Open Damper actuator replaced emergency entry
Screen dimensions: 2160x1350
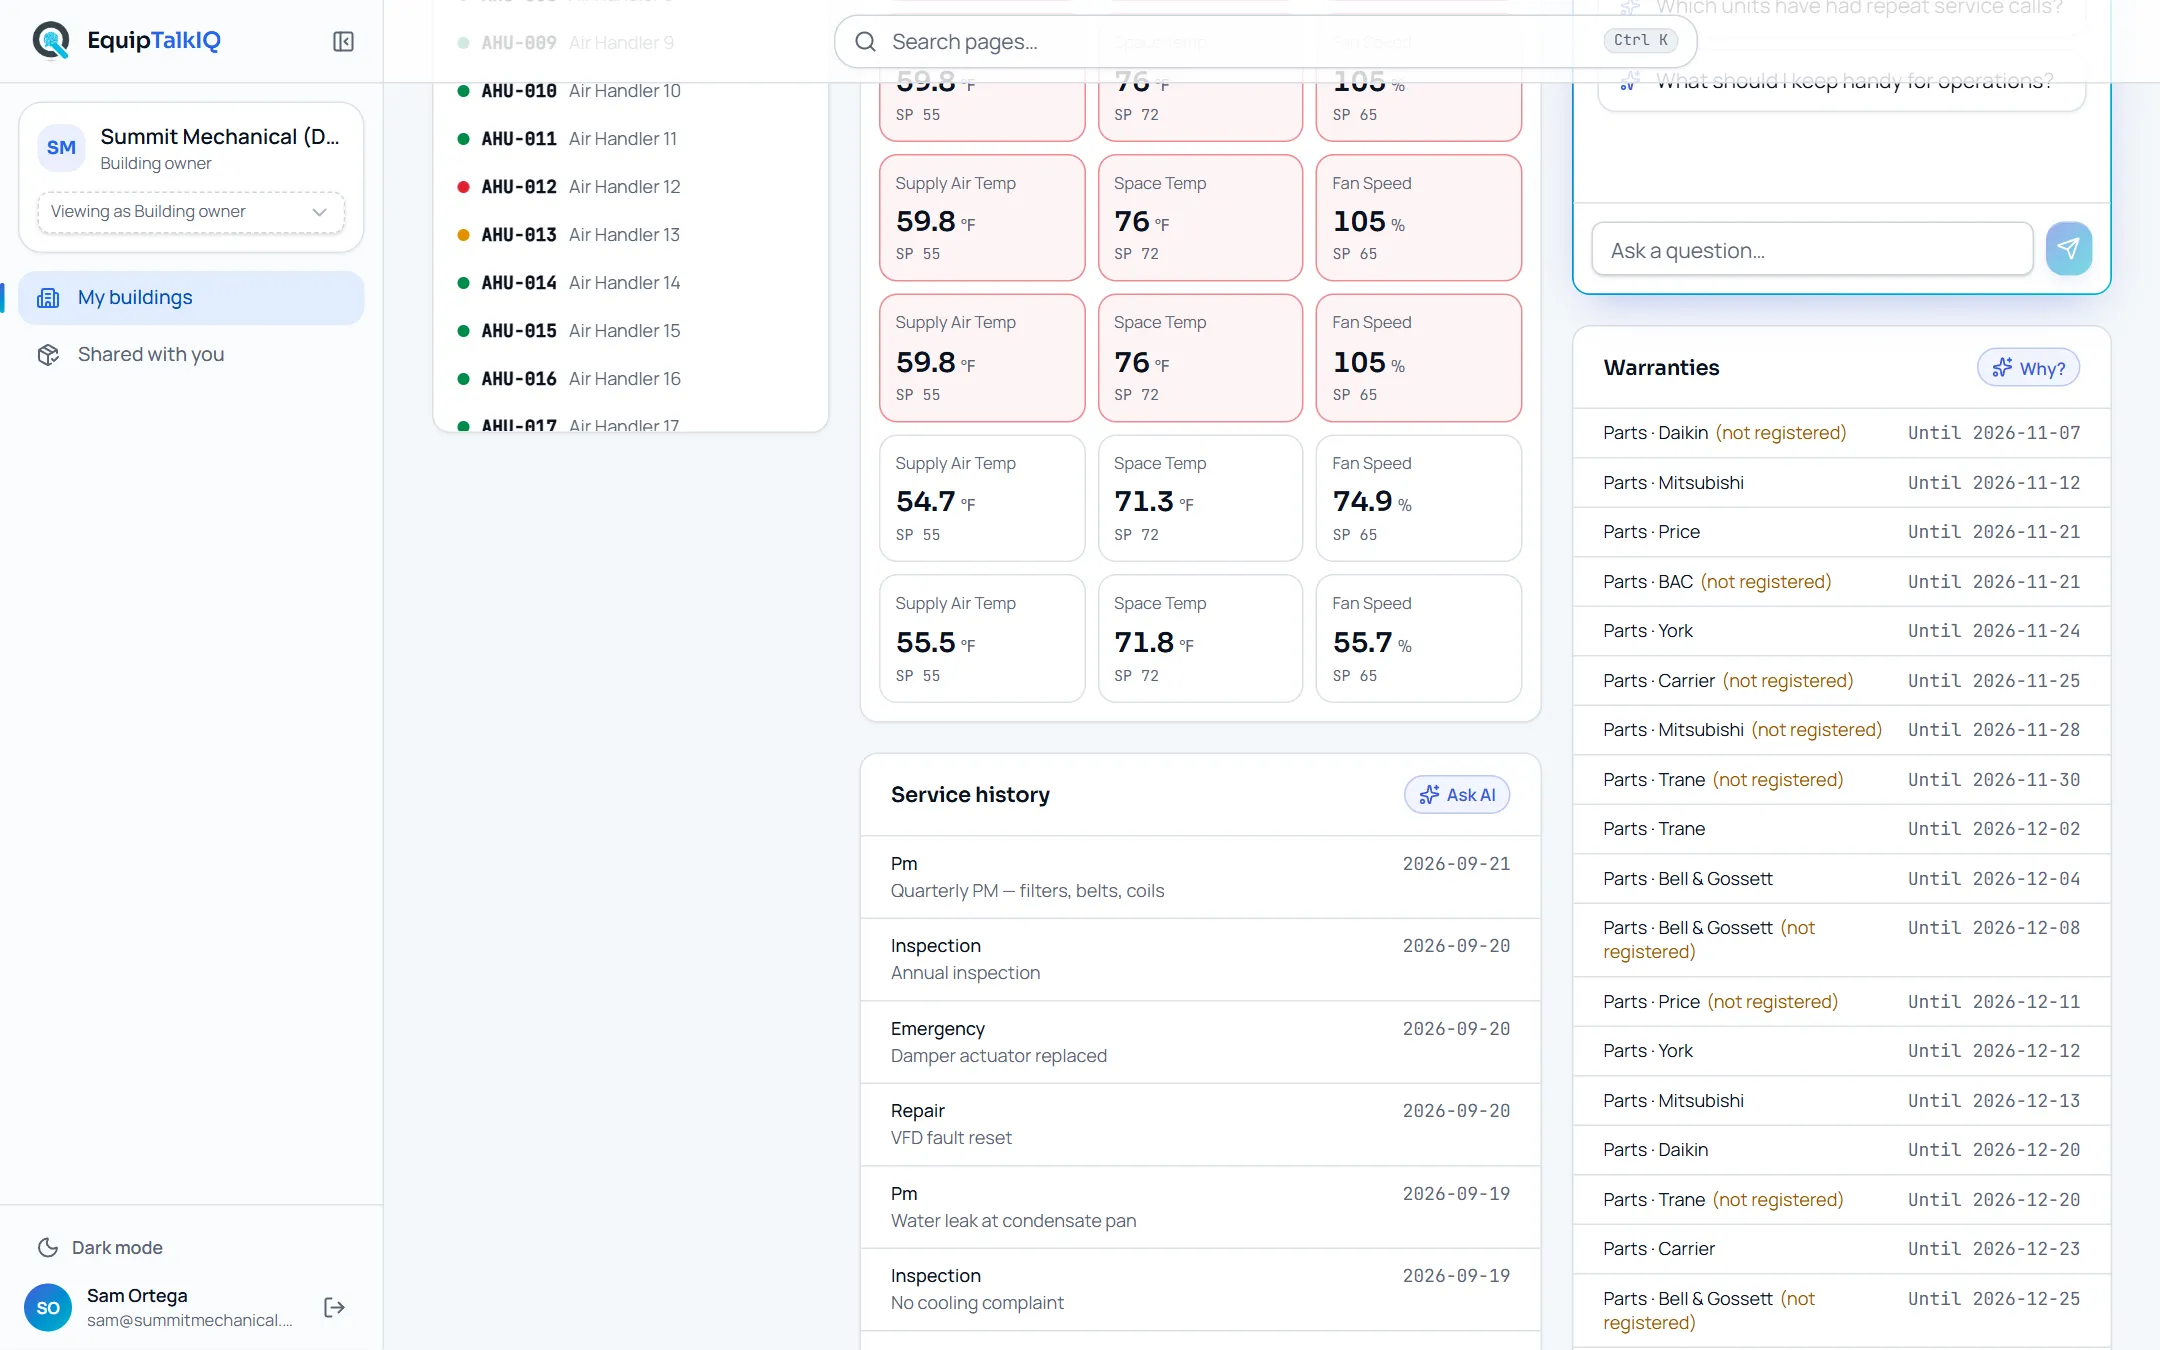tap(1200, 1042)
